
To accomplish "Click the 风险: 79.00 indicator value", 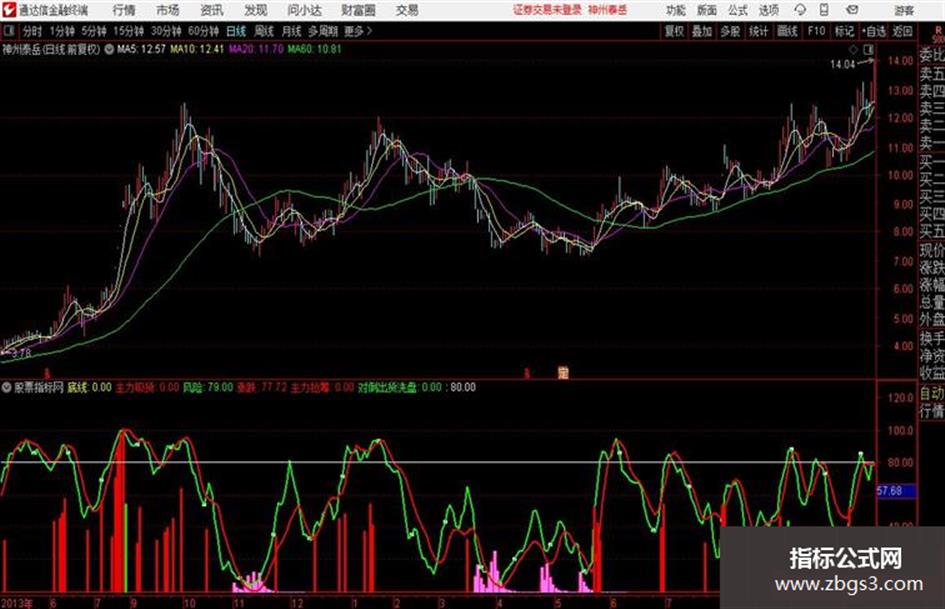I will click(207, 387).
